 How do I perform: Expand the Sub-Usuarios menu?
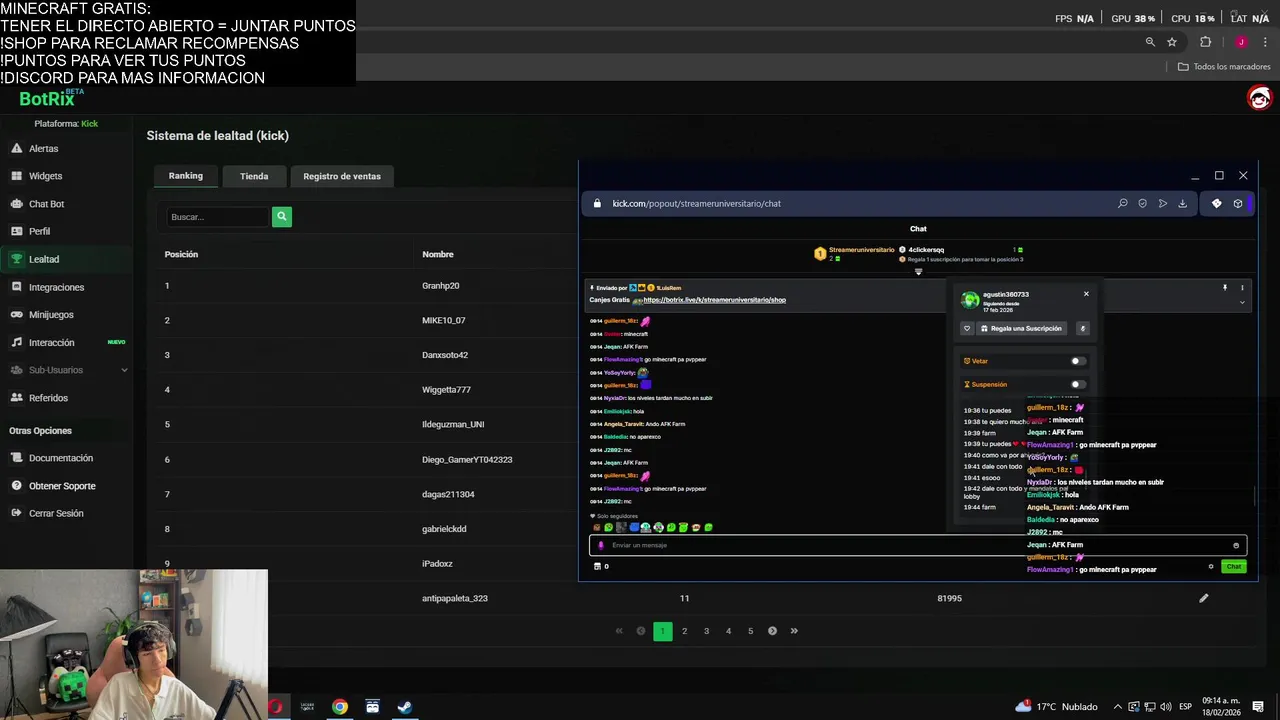pyautogui.click(x=68, y=370)
